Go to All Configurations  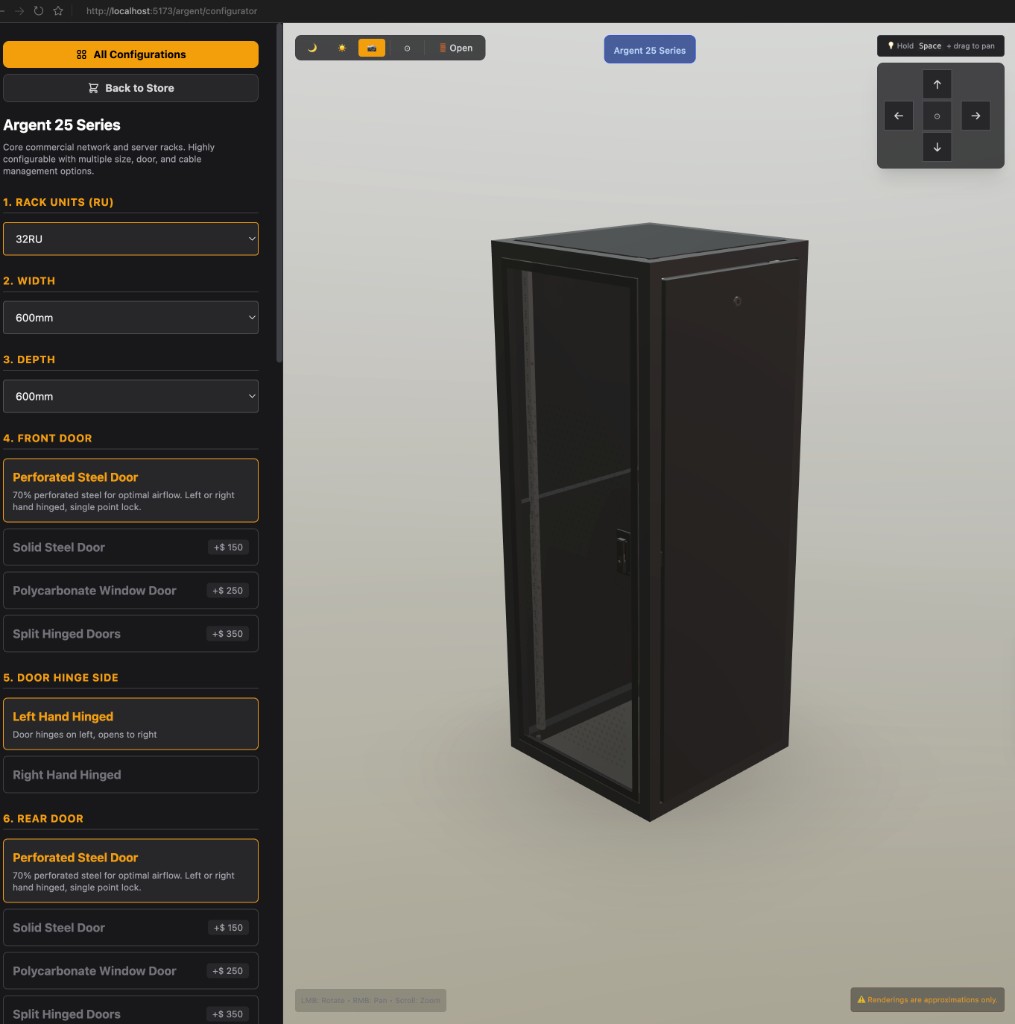coord(130,54)
